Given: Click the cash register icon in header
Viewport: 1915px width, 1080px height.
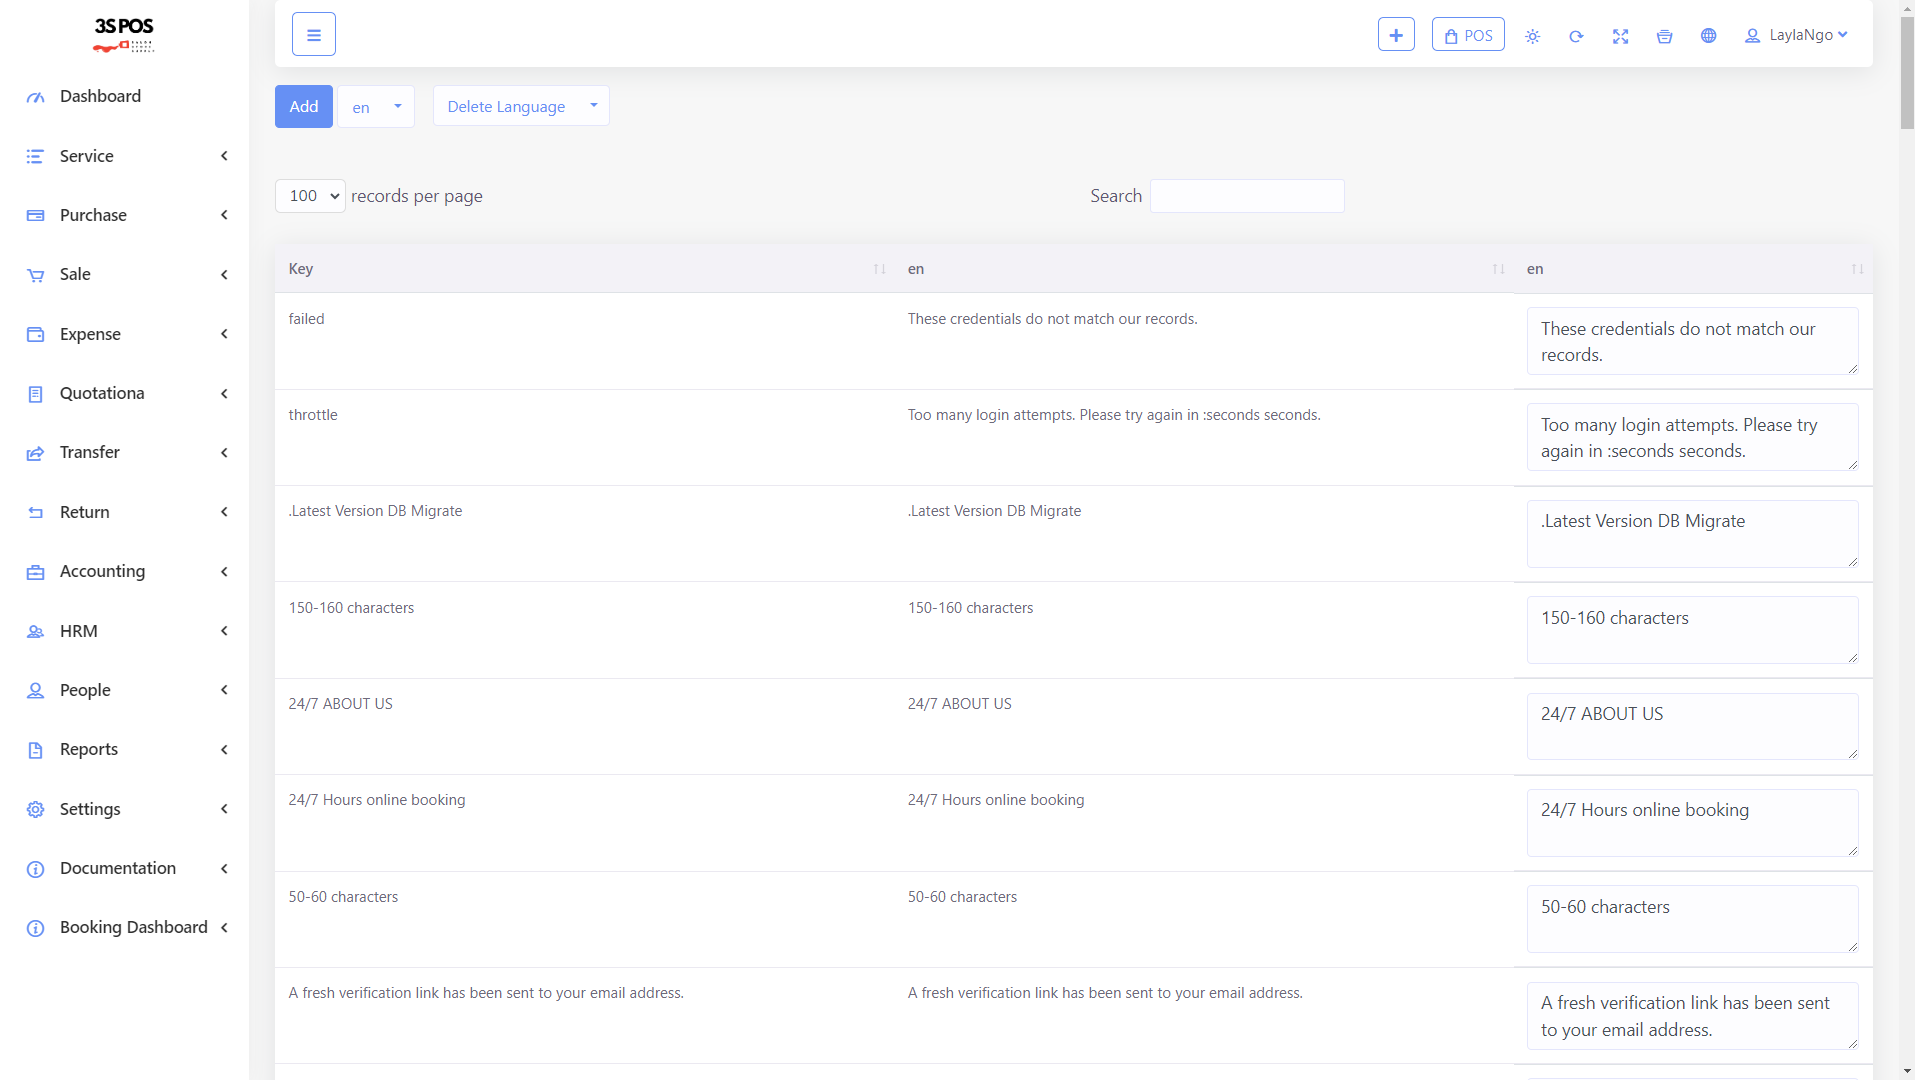Looking at the screenshot, I should coord(1664,36).
